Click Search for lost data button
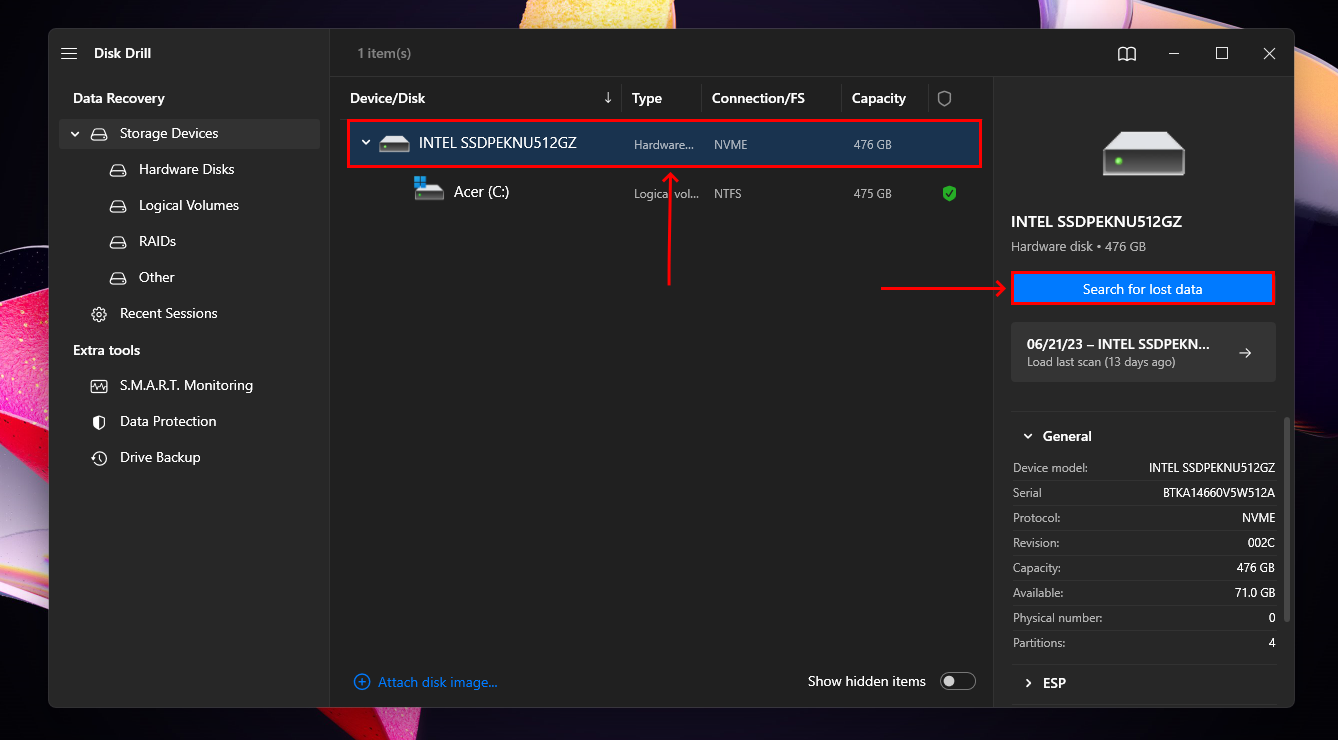The width and height of the screenshot is (1338, 740). pos(1143,289)
